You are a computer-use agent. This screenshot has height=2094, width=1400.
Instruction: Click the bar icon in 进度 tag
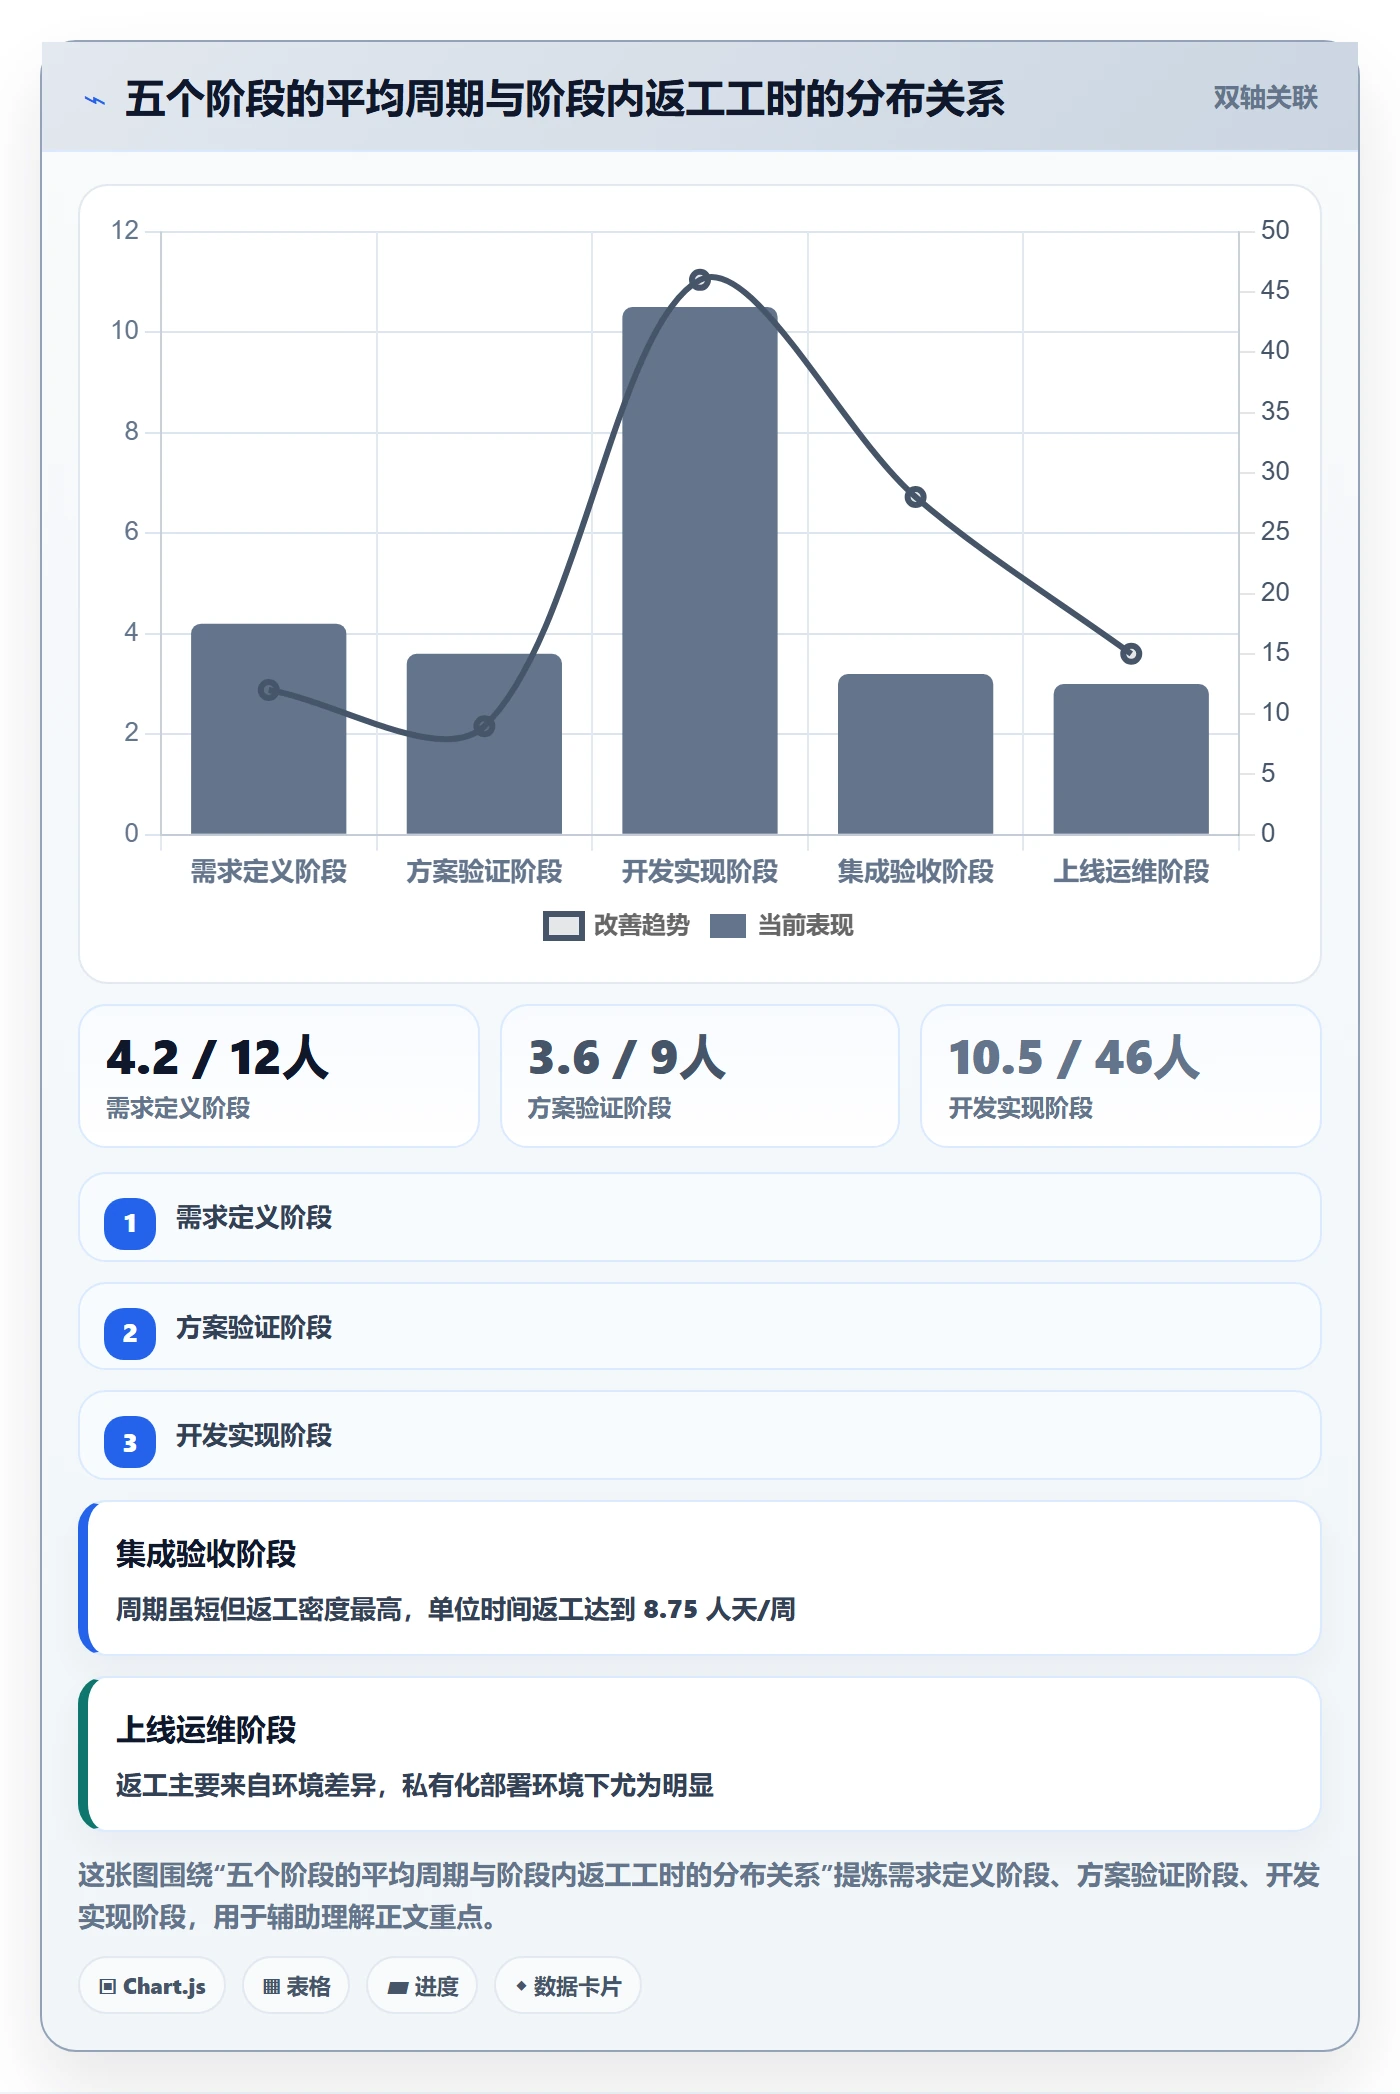click(397, 1988)
